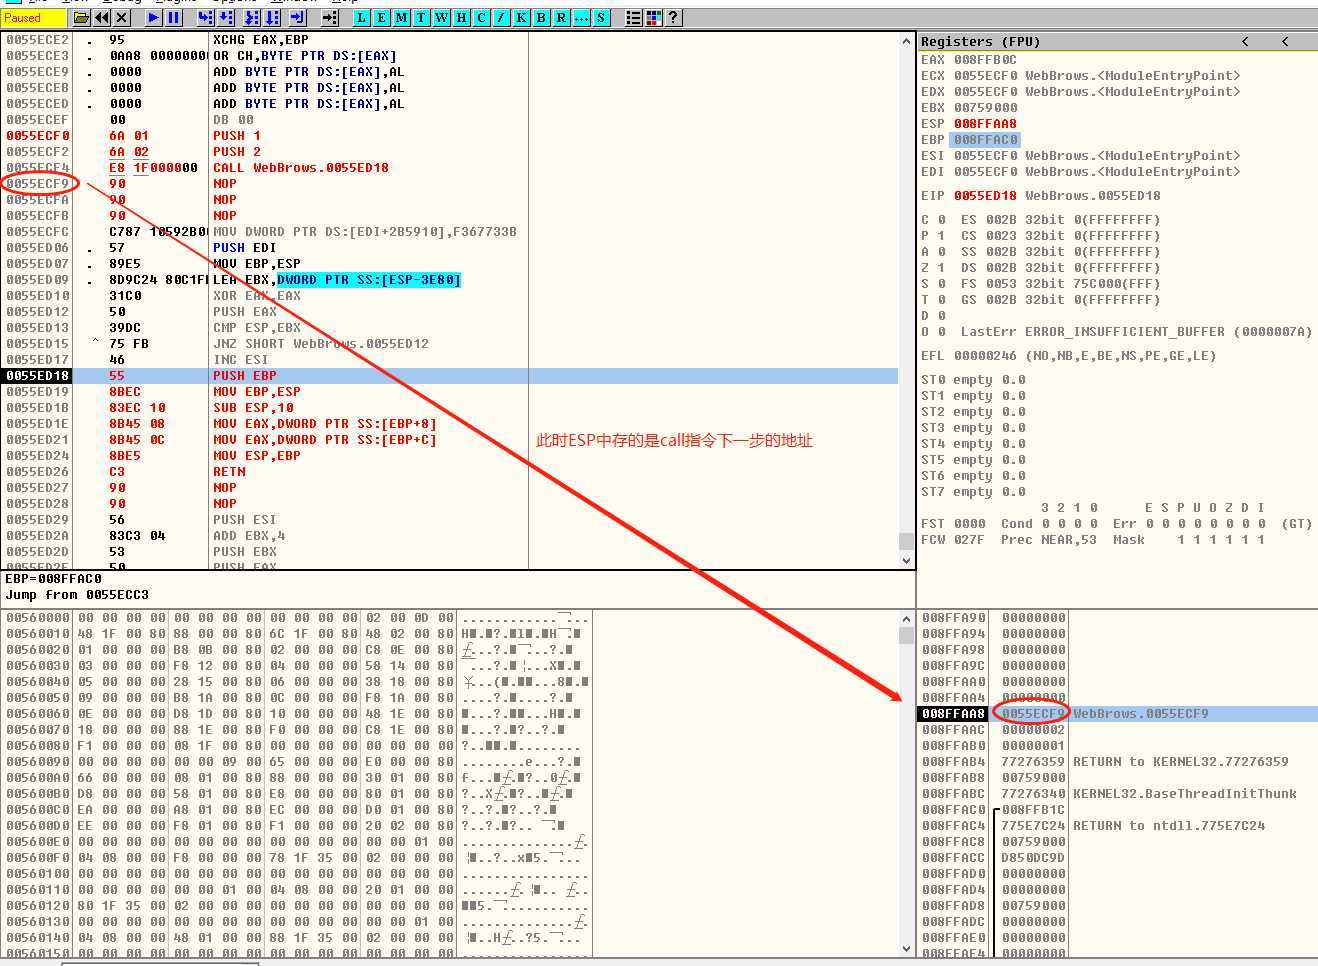Screen dimensions: 1318x966
Task: Click the dump pane scrollbar down arrow
Action: click(x=906, y=948)
